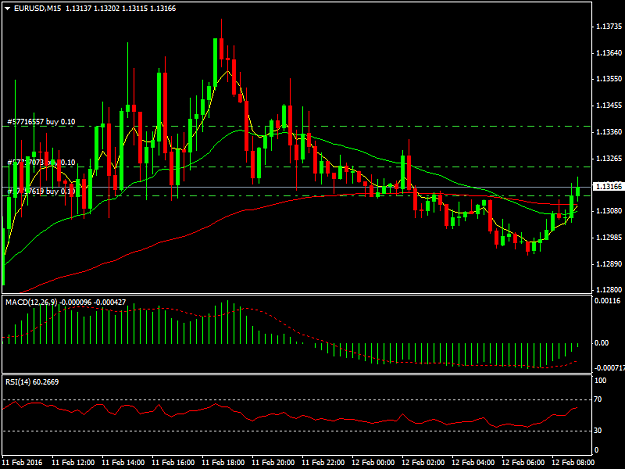
Task: Click time axis label 12 Feb 06:00
Action: click(523, 462)
